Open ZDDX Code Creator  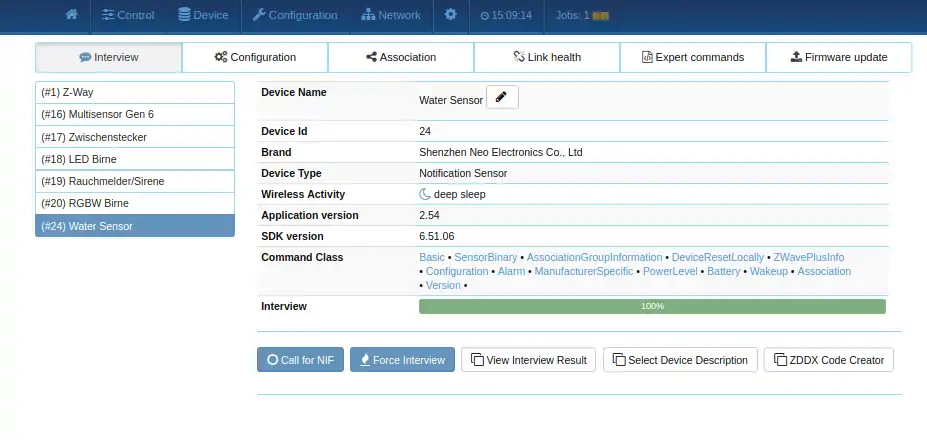pos(829,360)
